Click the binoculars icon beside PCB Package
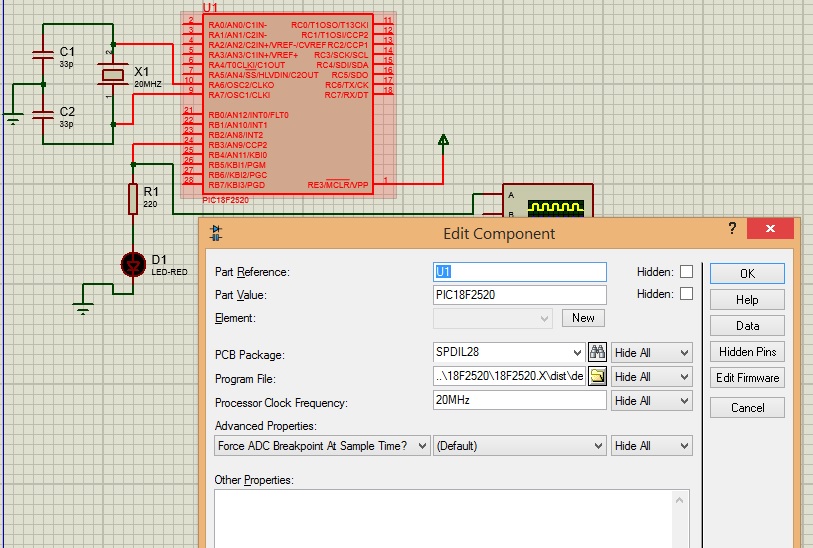 [x=597, y=352]
